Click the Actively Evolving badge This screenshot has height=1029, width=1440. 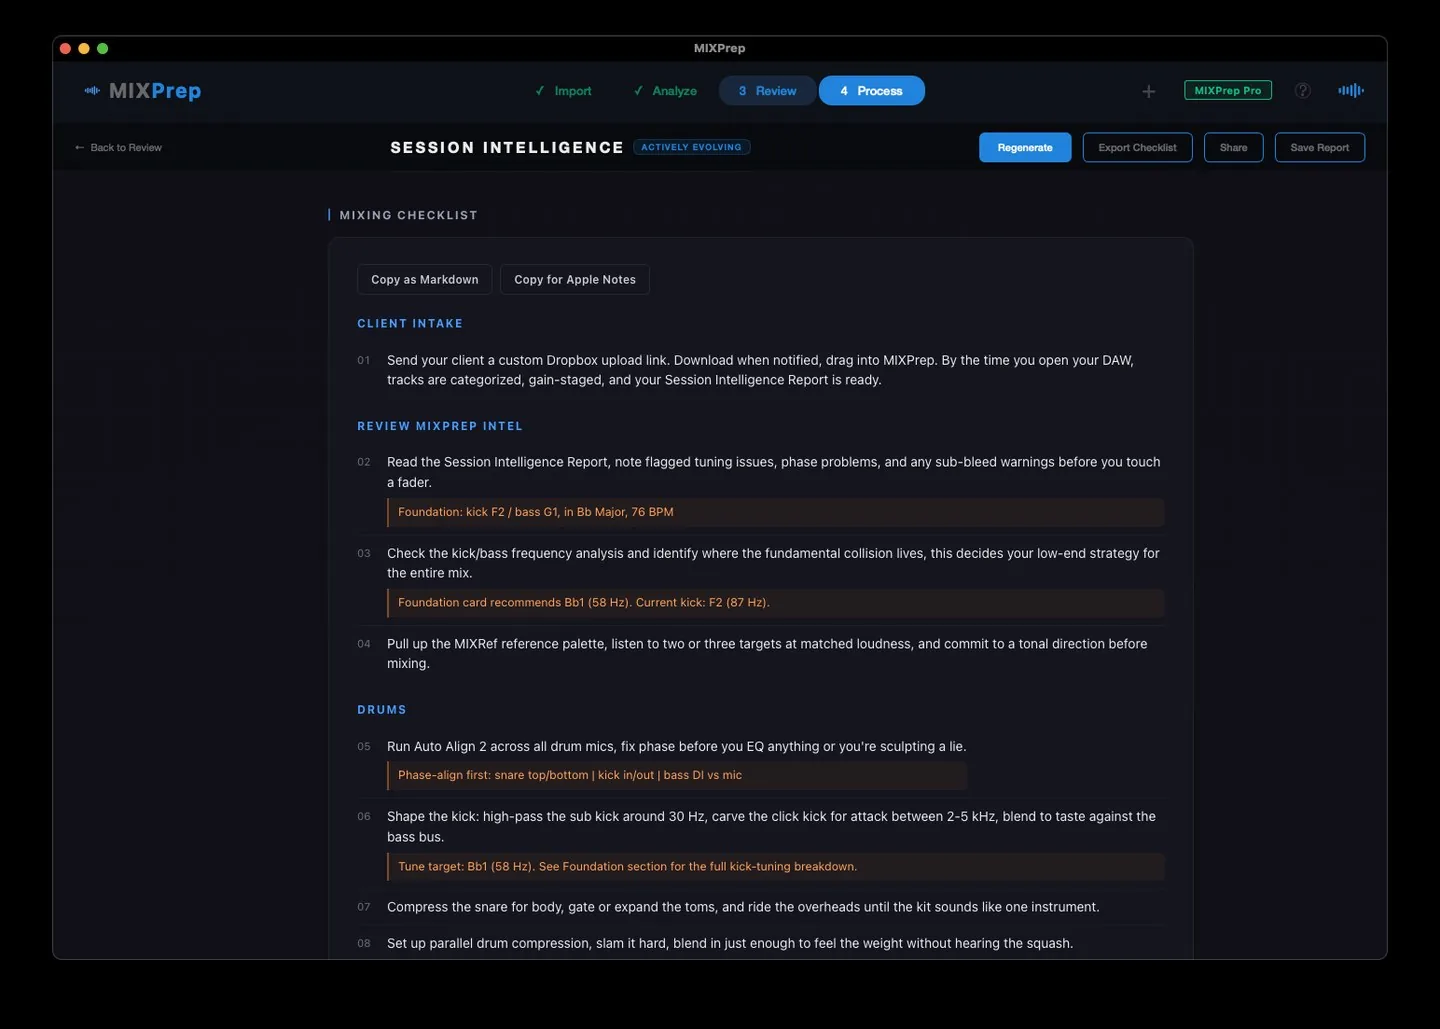(x=691, y=147)
